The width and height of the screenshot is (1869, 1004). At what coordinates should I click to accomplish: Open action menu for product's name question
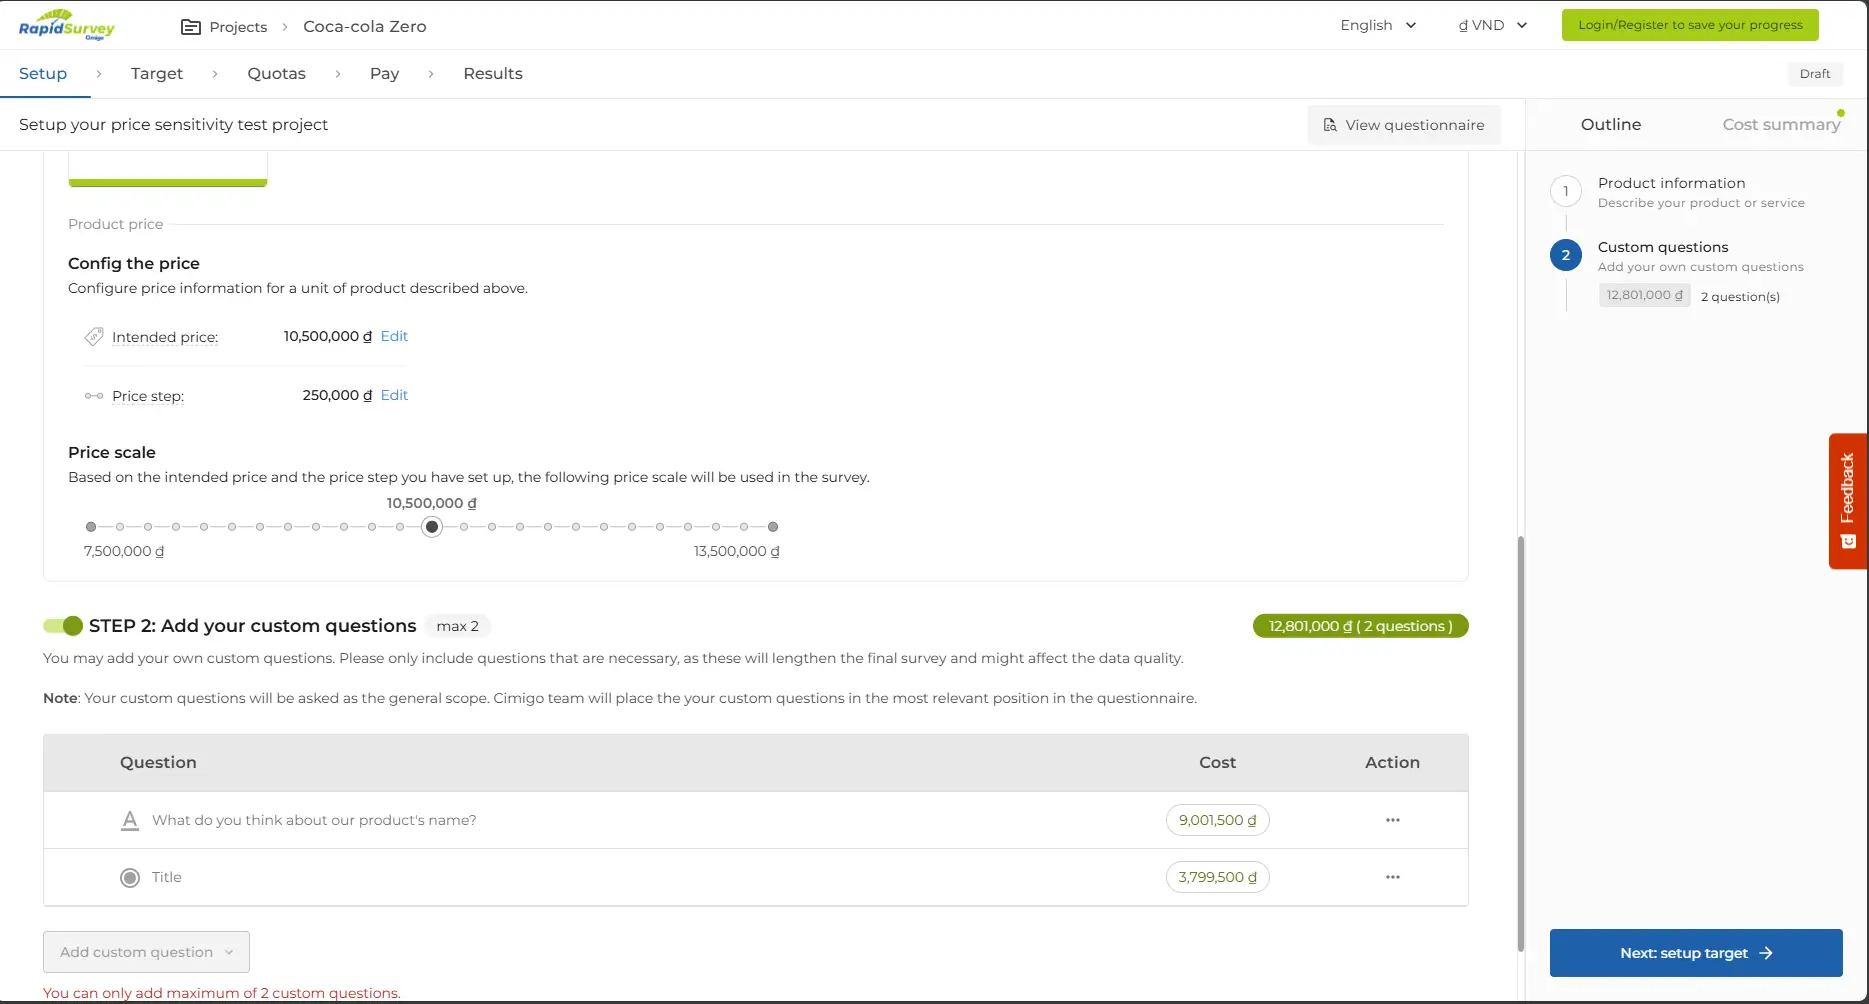pos(1392,820)
